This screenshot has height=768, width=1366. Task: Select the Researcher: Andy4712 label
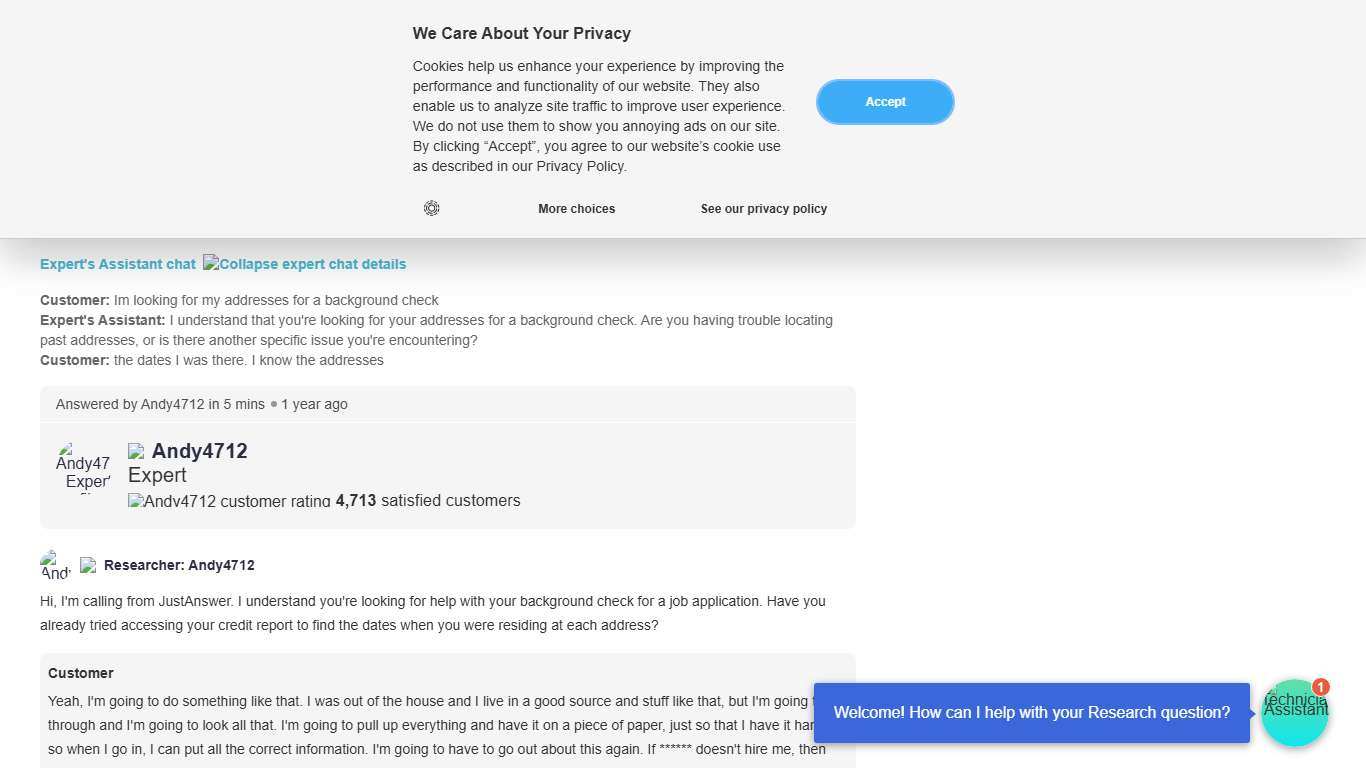tap(179, 565)
